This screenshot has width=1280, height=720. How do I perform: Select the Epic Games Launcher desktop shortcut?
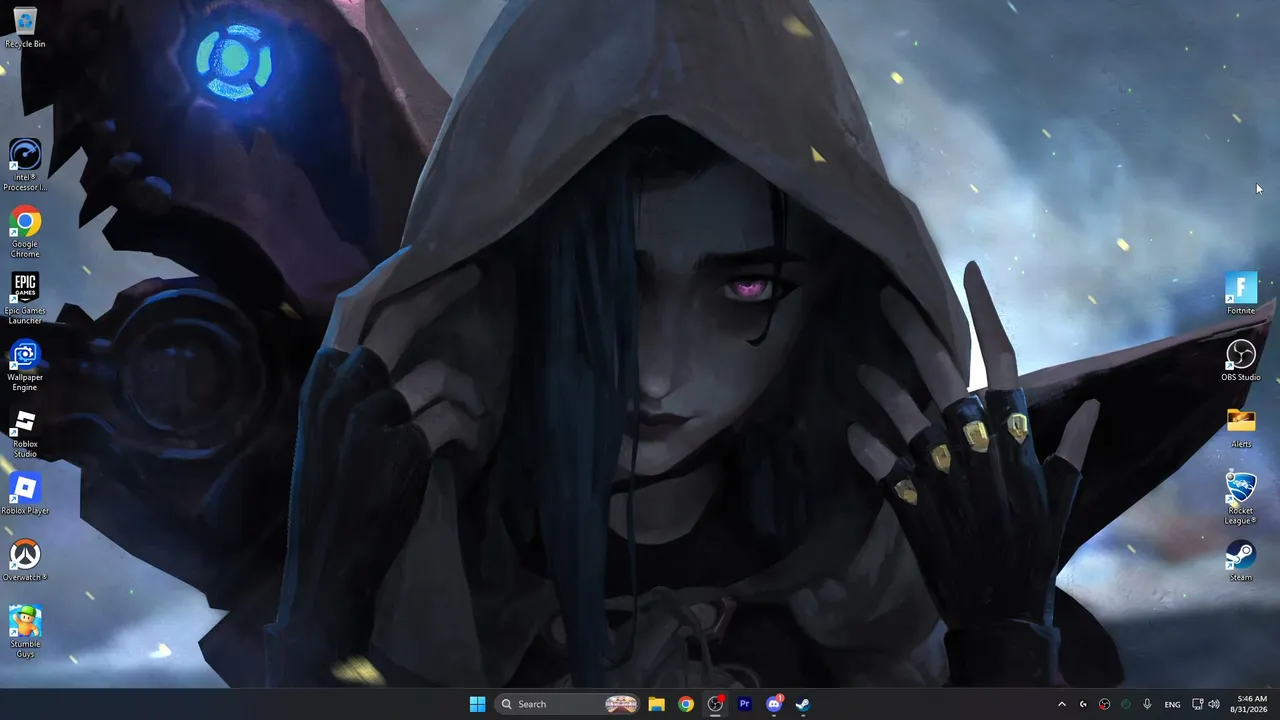(25, 298)
